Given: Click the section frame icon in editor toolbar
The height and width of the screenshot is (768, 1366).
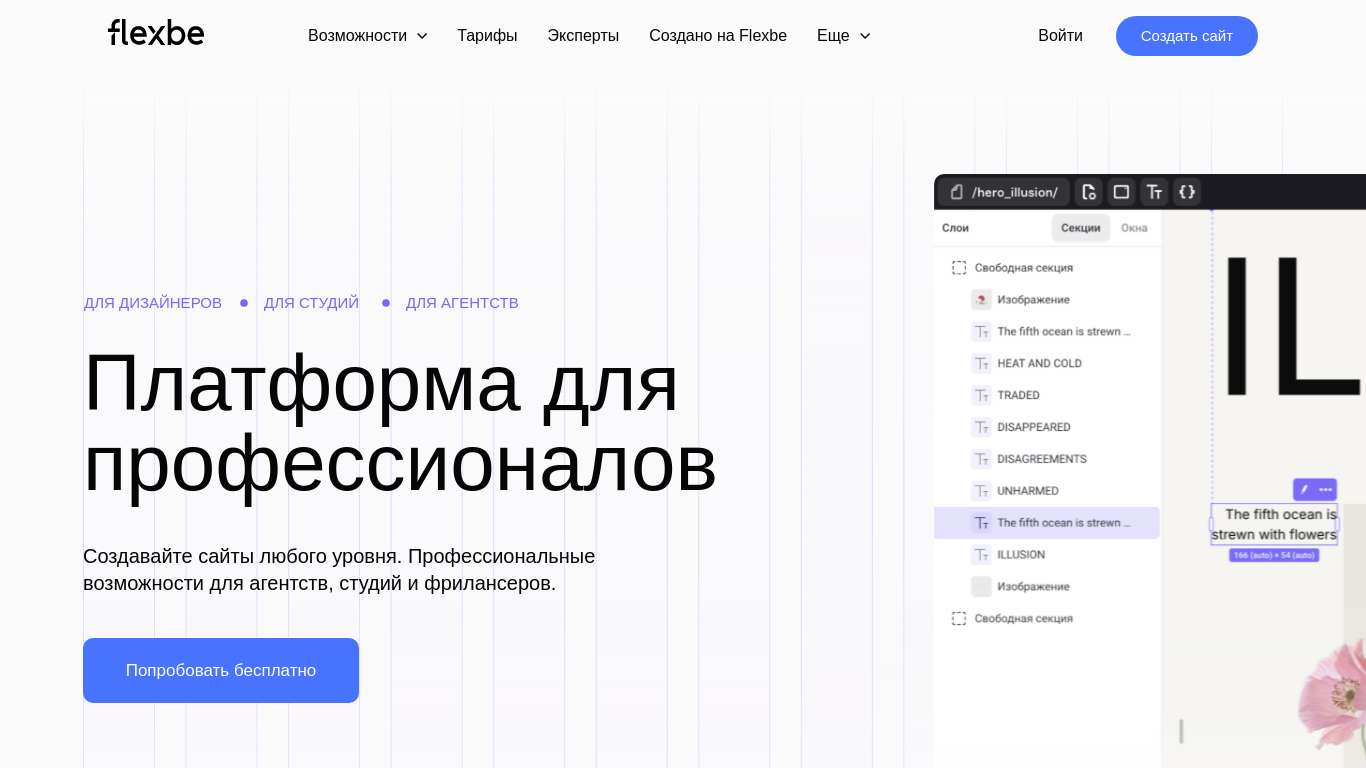Looking at the screenshot, I should point(1121,192).
